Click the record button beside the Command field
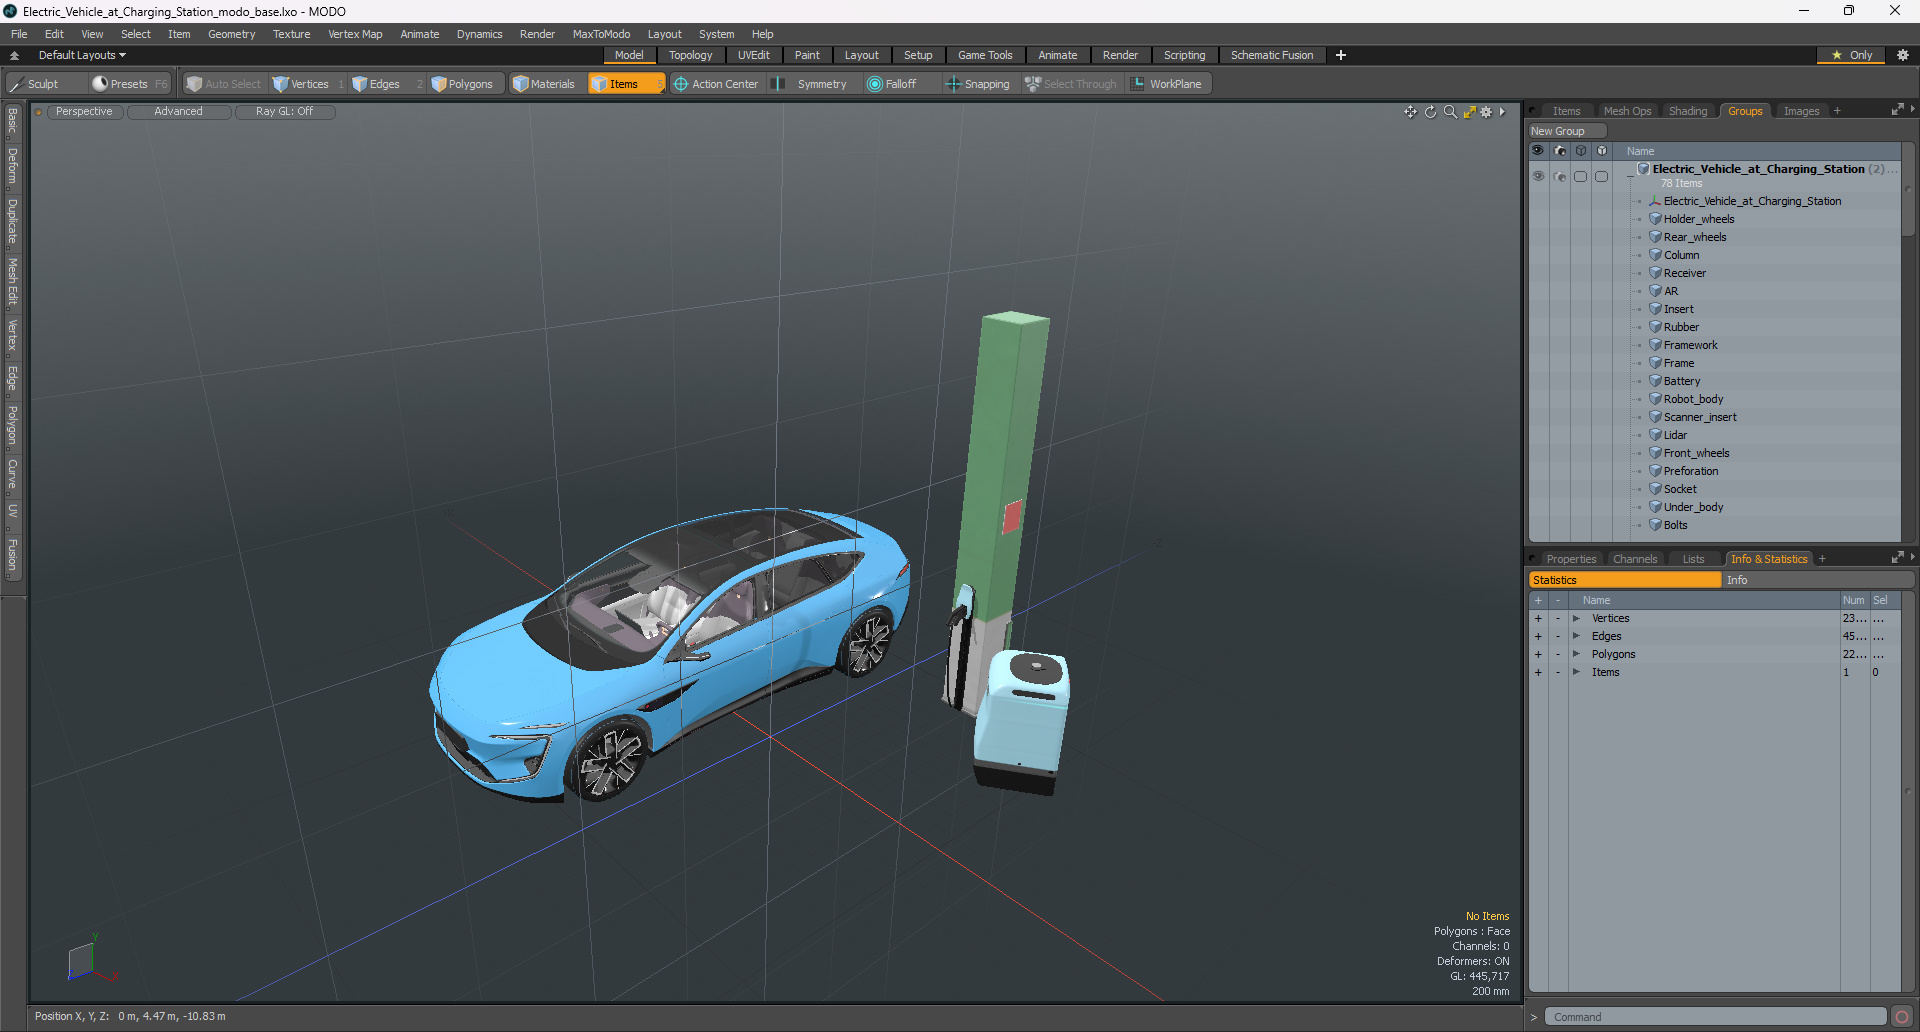 1902,1017
